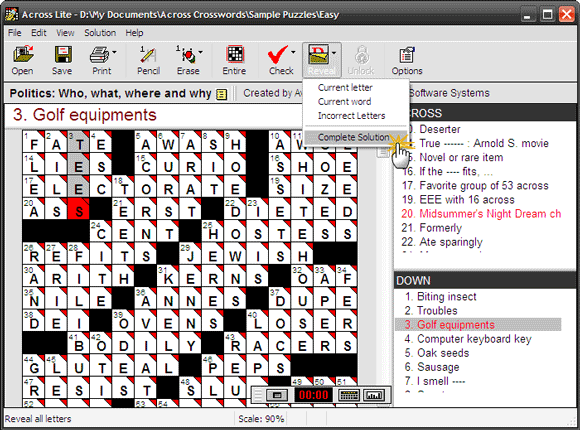Activate the Pencil tool
This screenshot has height=430, width=580.
pos(148,55)
